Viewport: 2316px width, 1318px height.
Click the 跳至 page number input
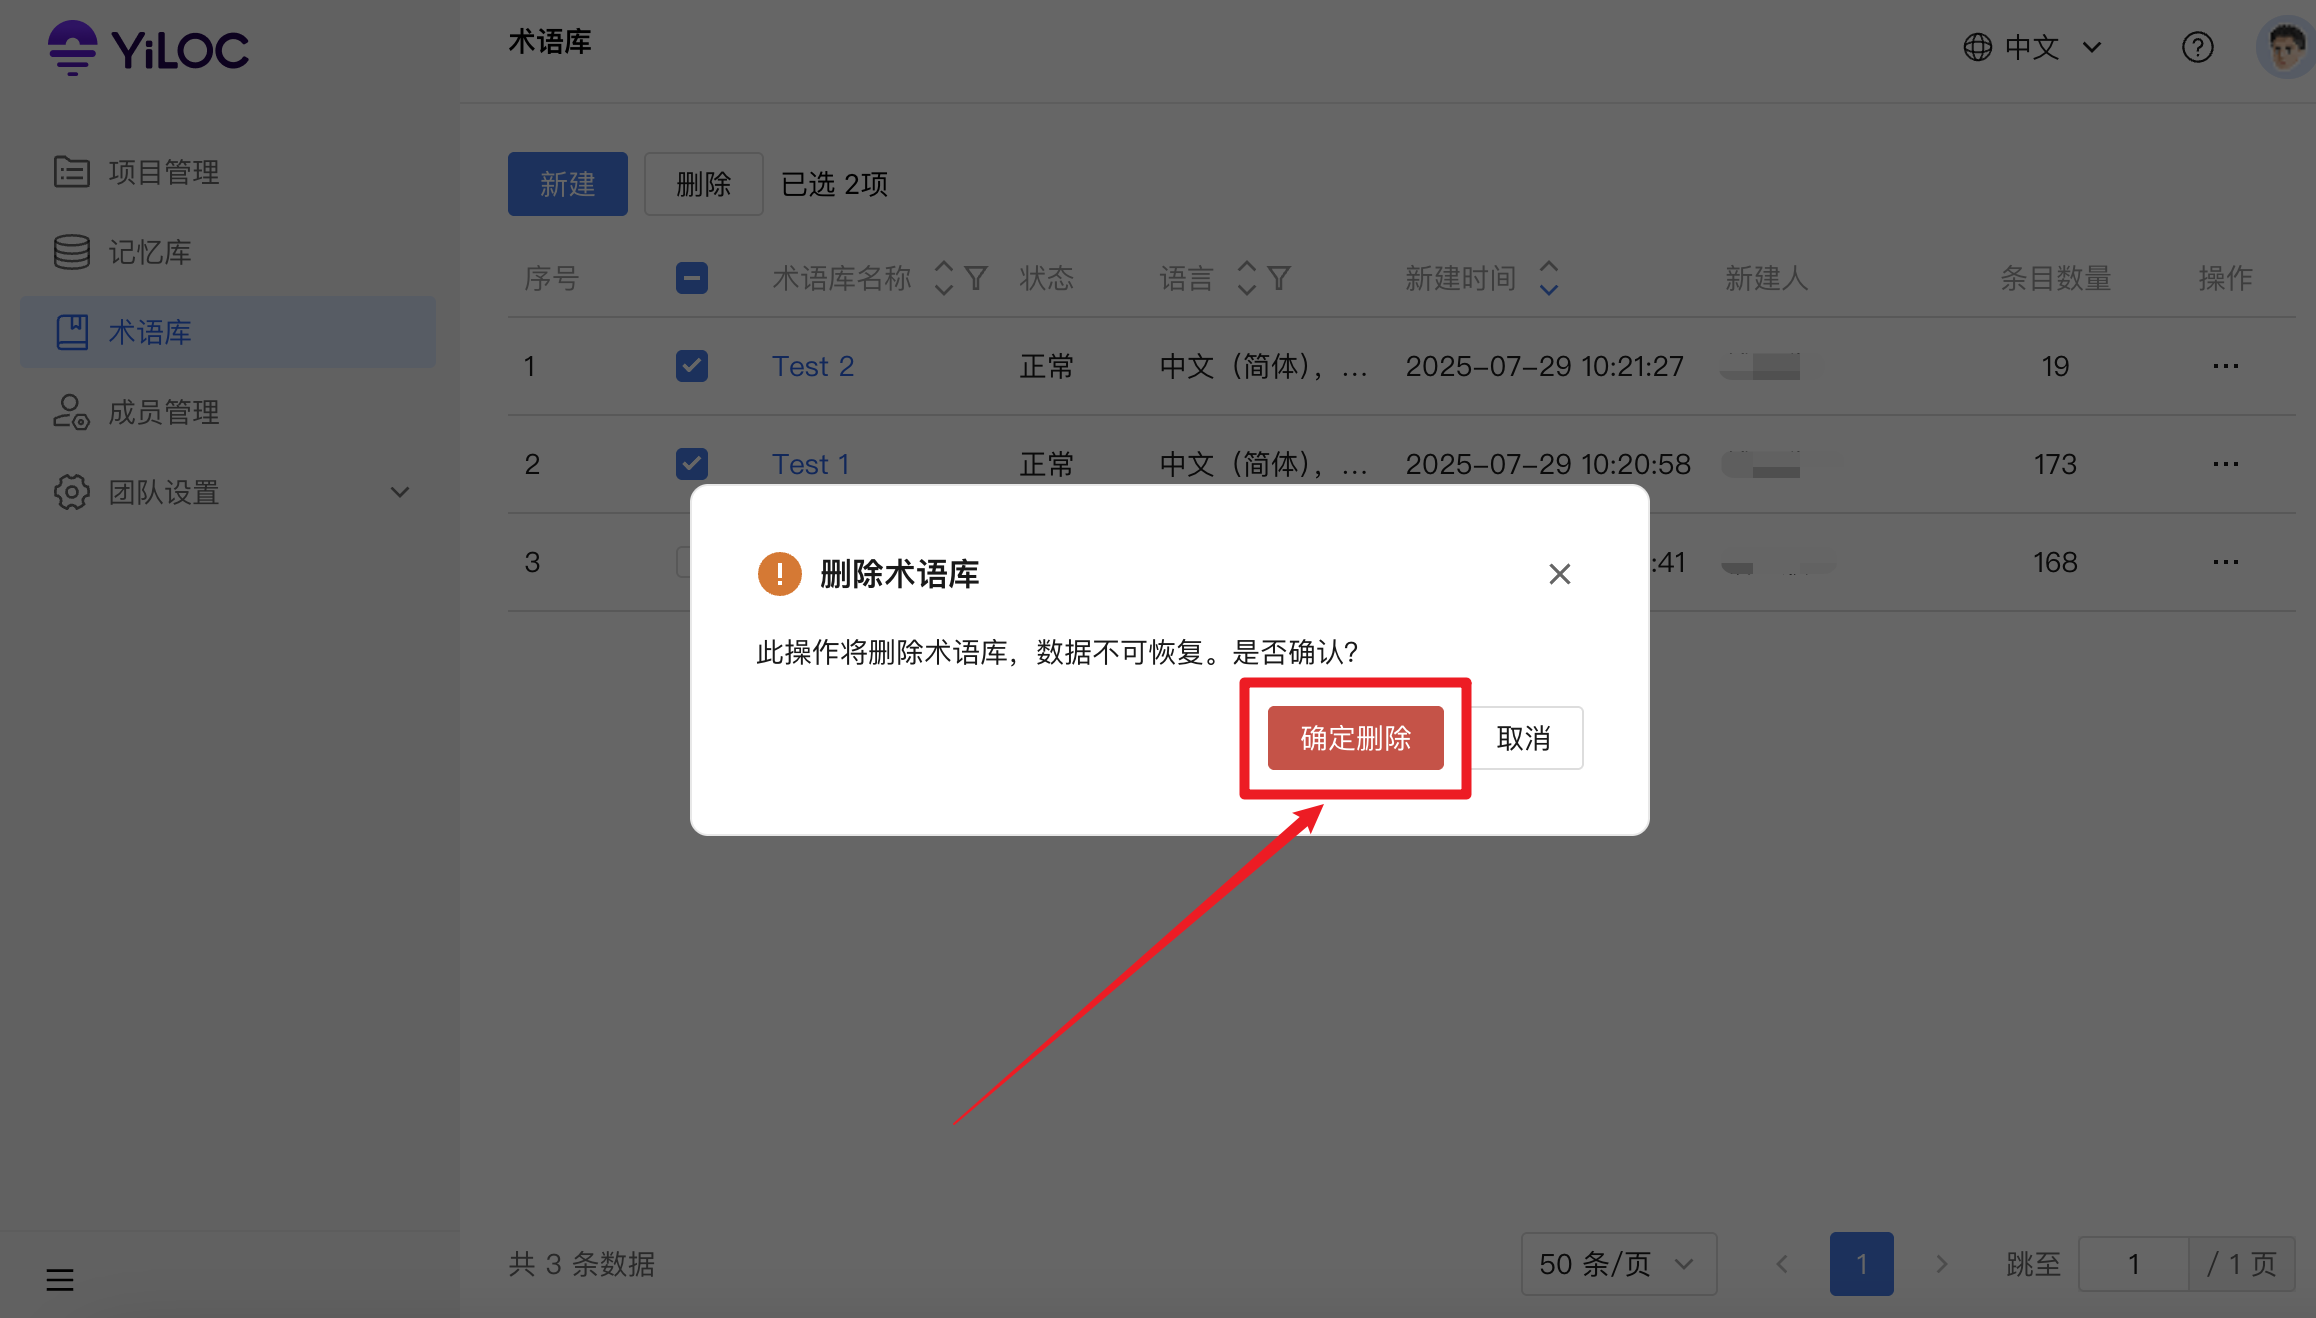(x=2134, y=1264)
